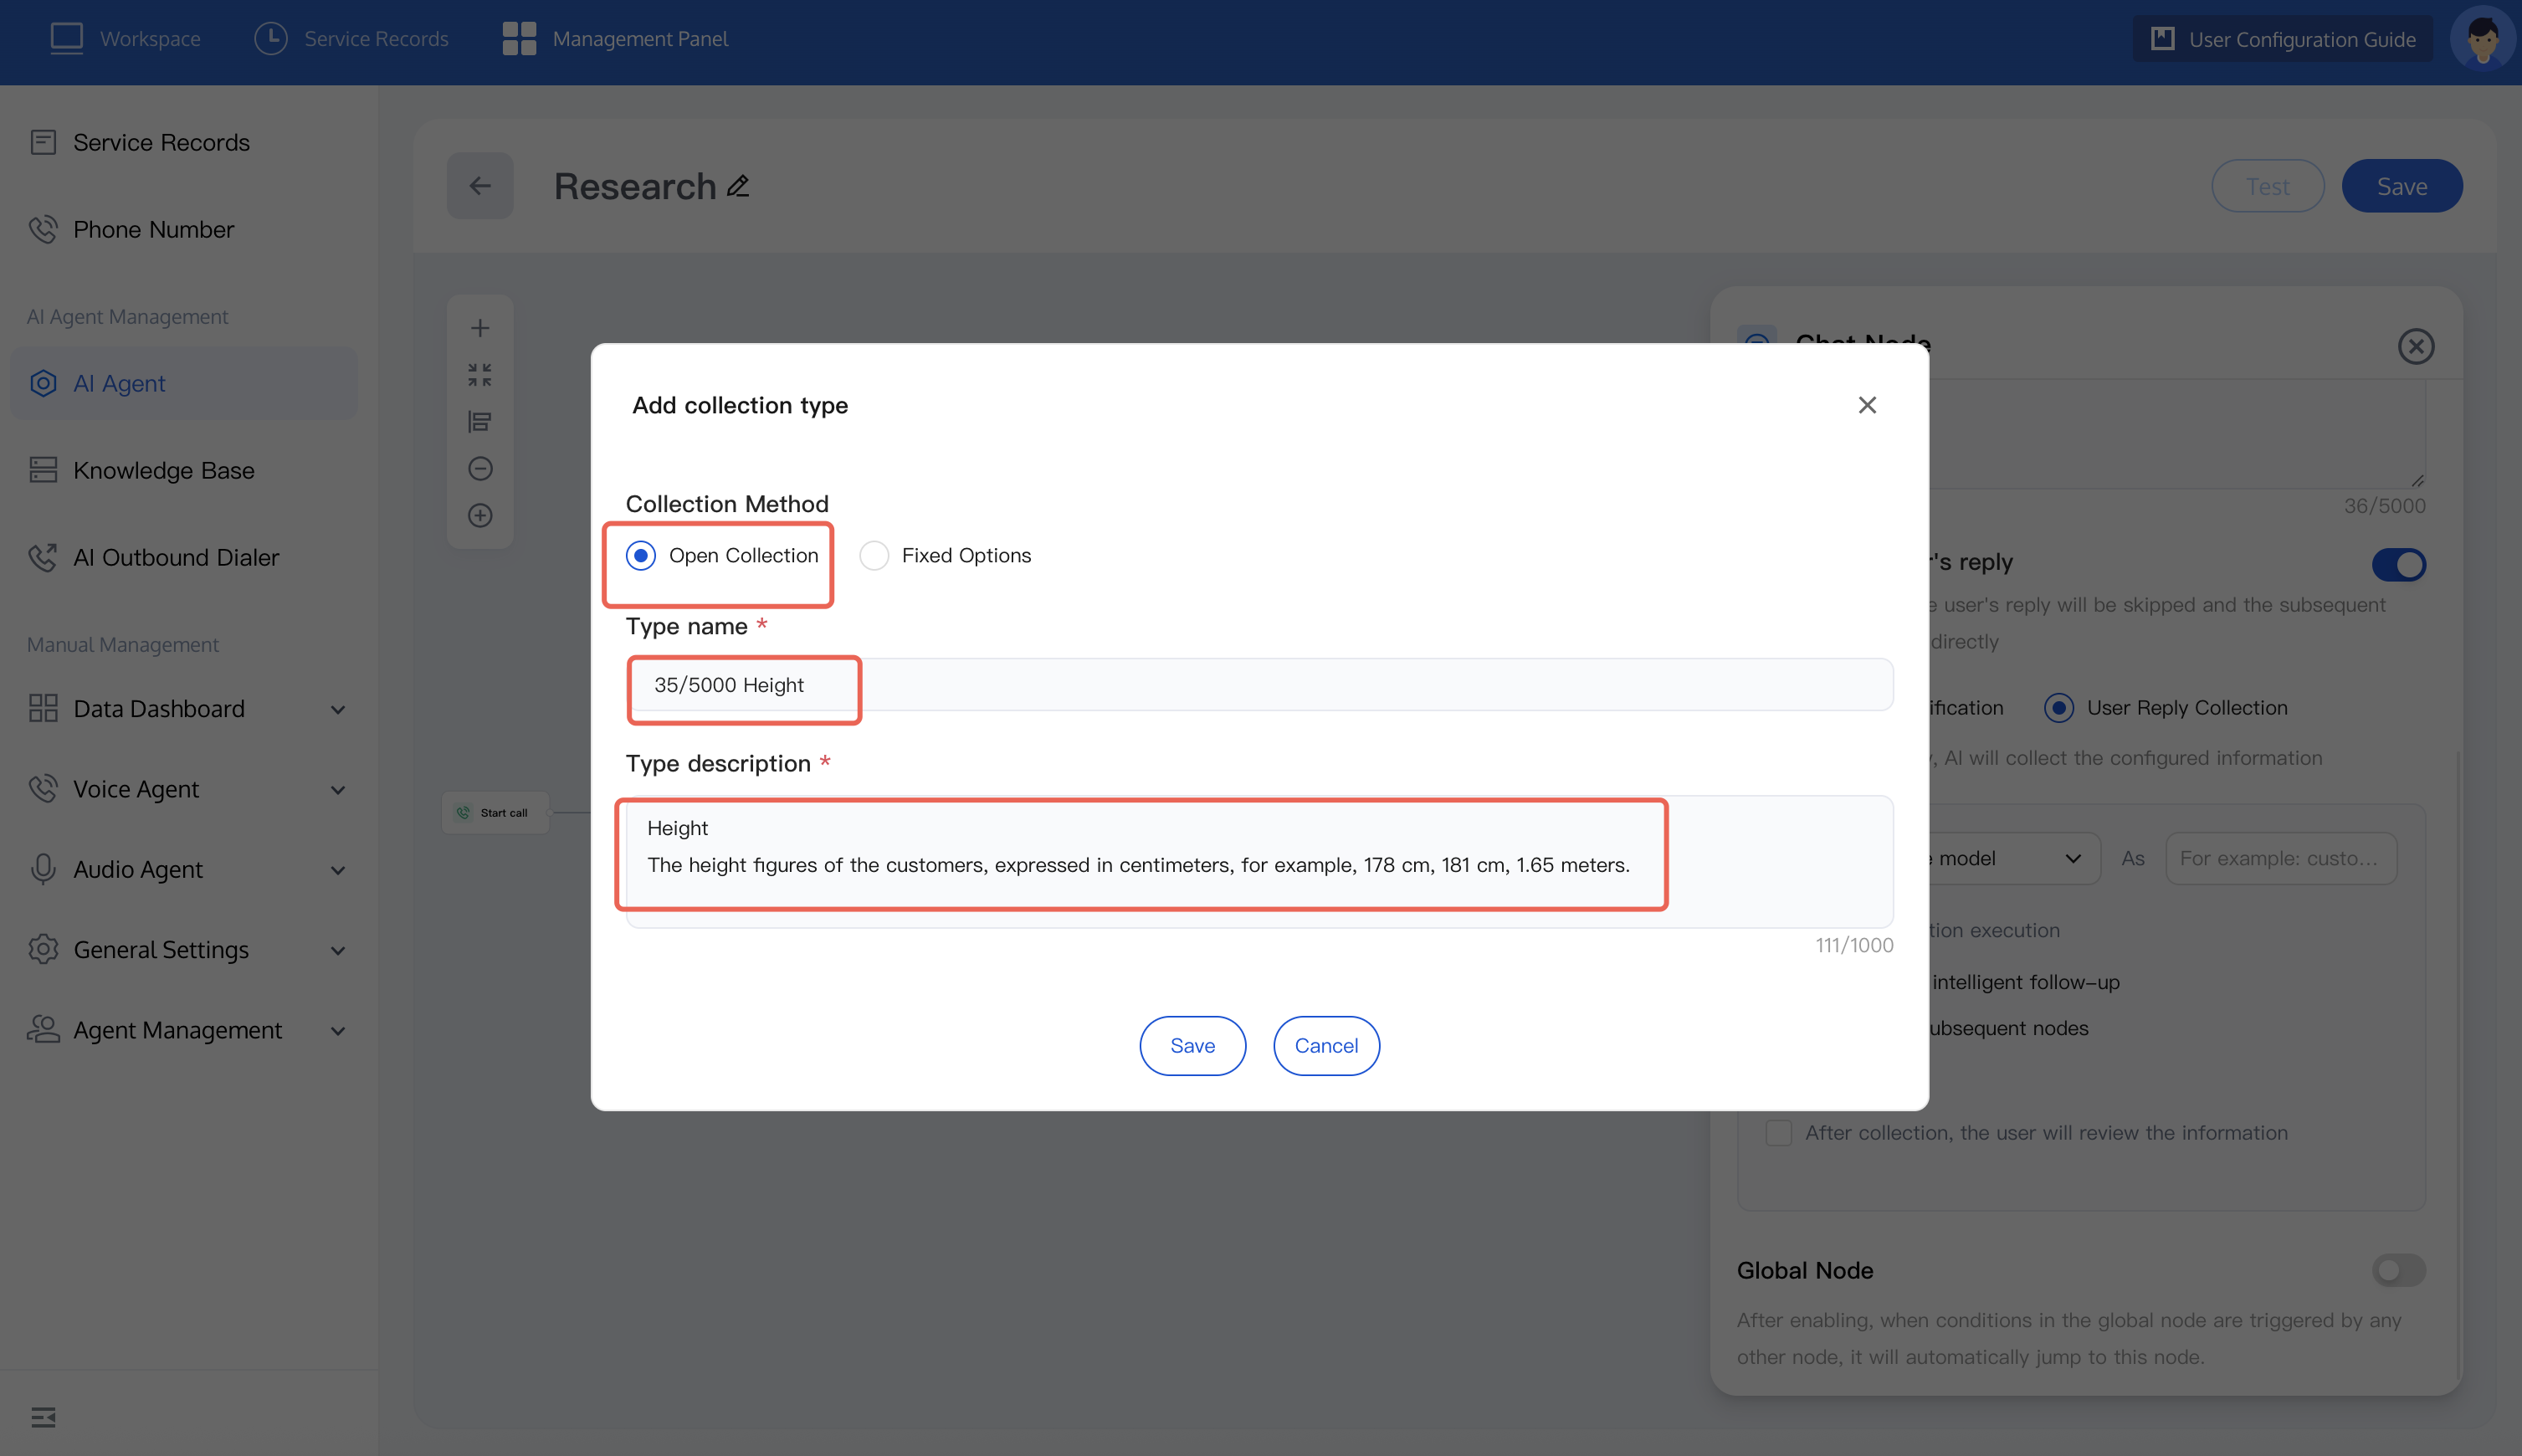The height and width of the screenshot is (1456, 2522).
Task: Click the back arrow icon
Action: tap(480, 186)
